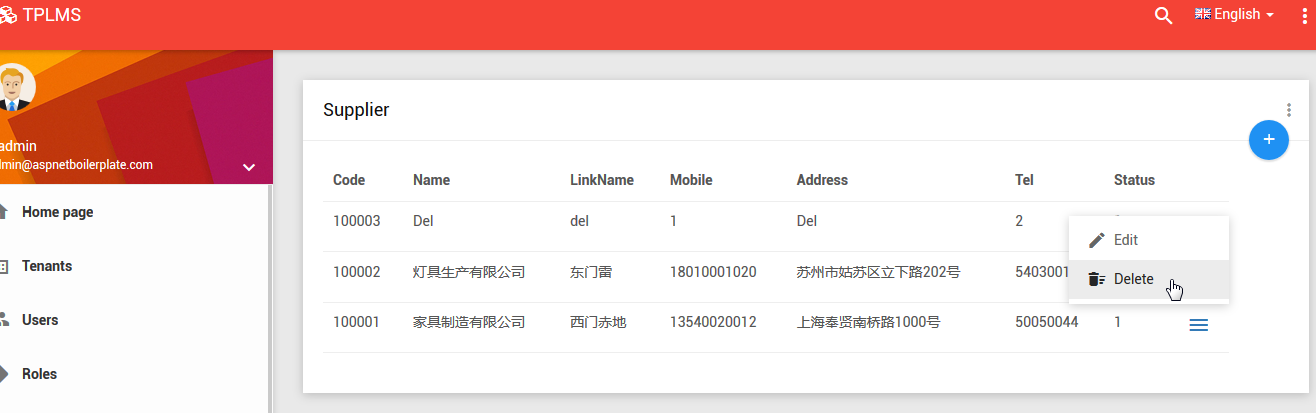This screenshot has width=1316, height=413.
Task: Open the Users sidebar item
Action: click(x=135, y=320)
